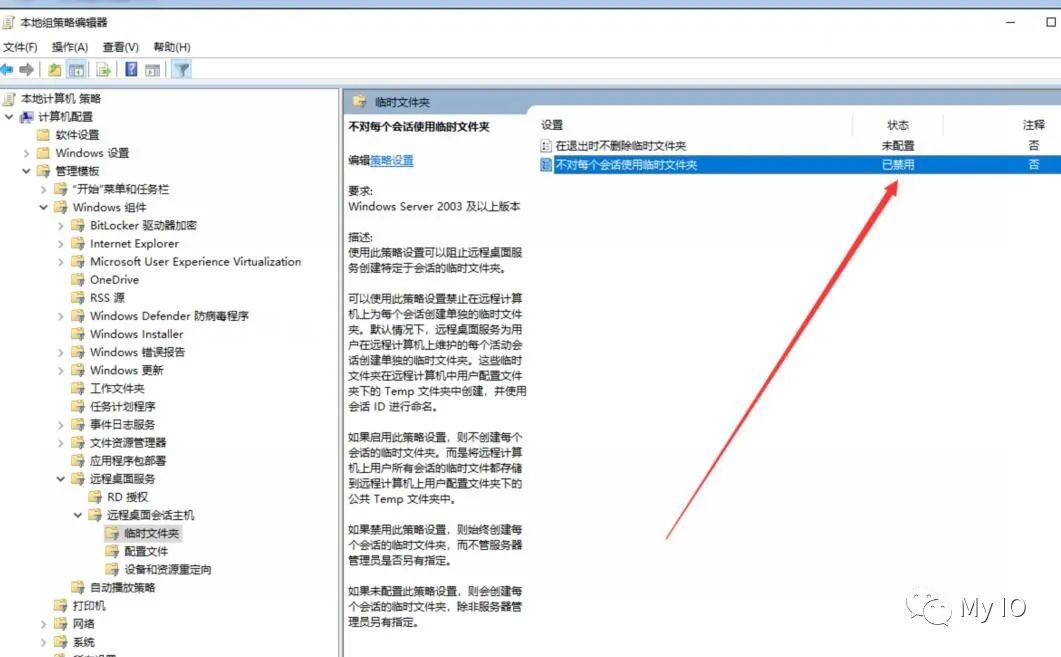Screen dimensions: 1061x657
Task: Expand the BitLocker 驱动器加密 node
Action: tap(61, 225)
